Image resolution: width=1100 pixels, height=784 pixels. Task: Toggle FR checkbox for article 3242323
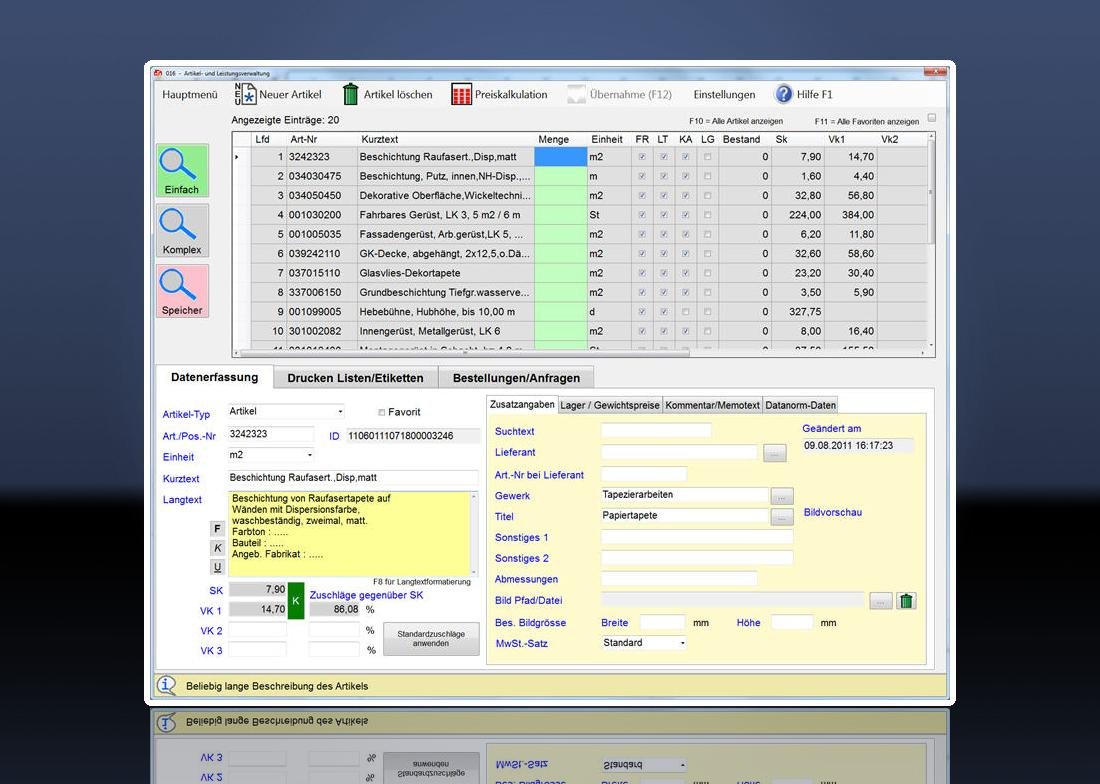[x=641, y=157]
